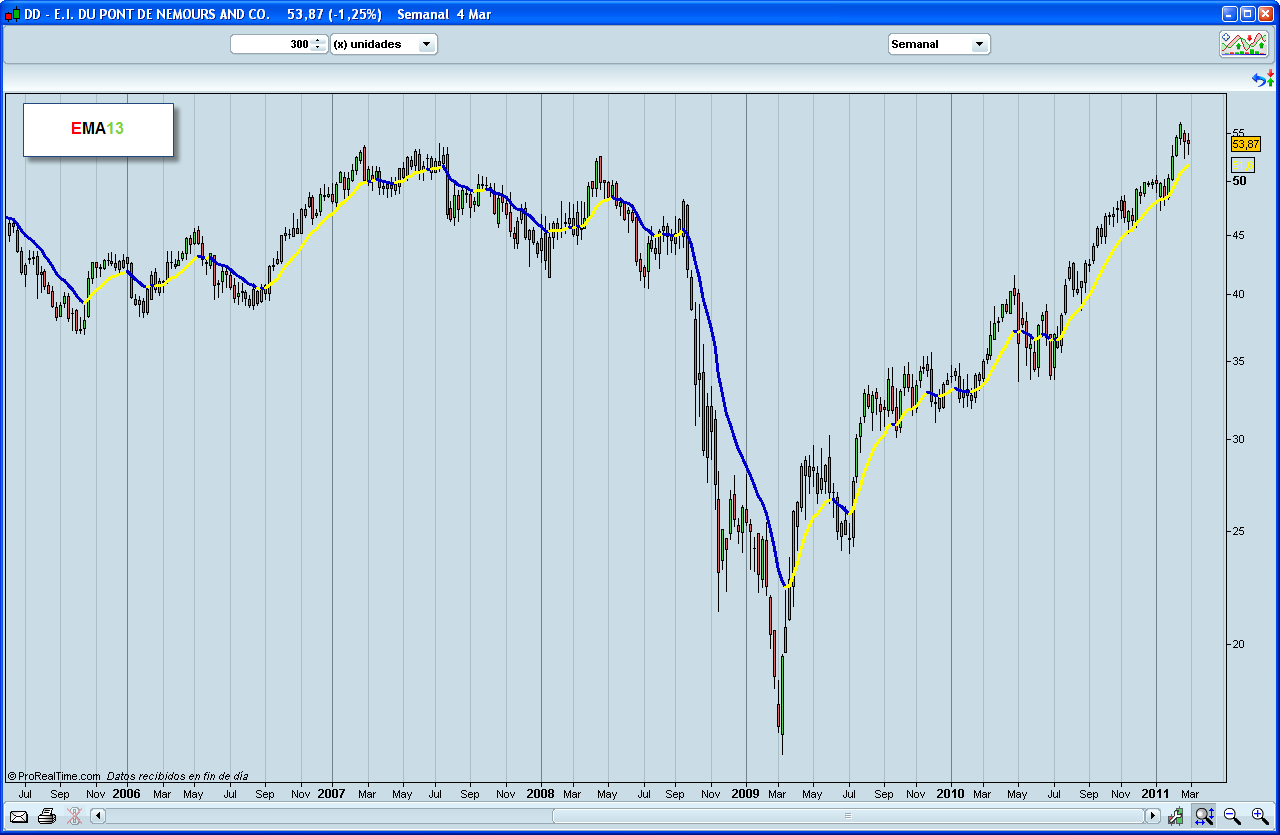
Task: Click the yellow 53,87 price marker
Action: [1245, 146]
